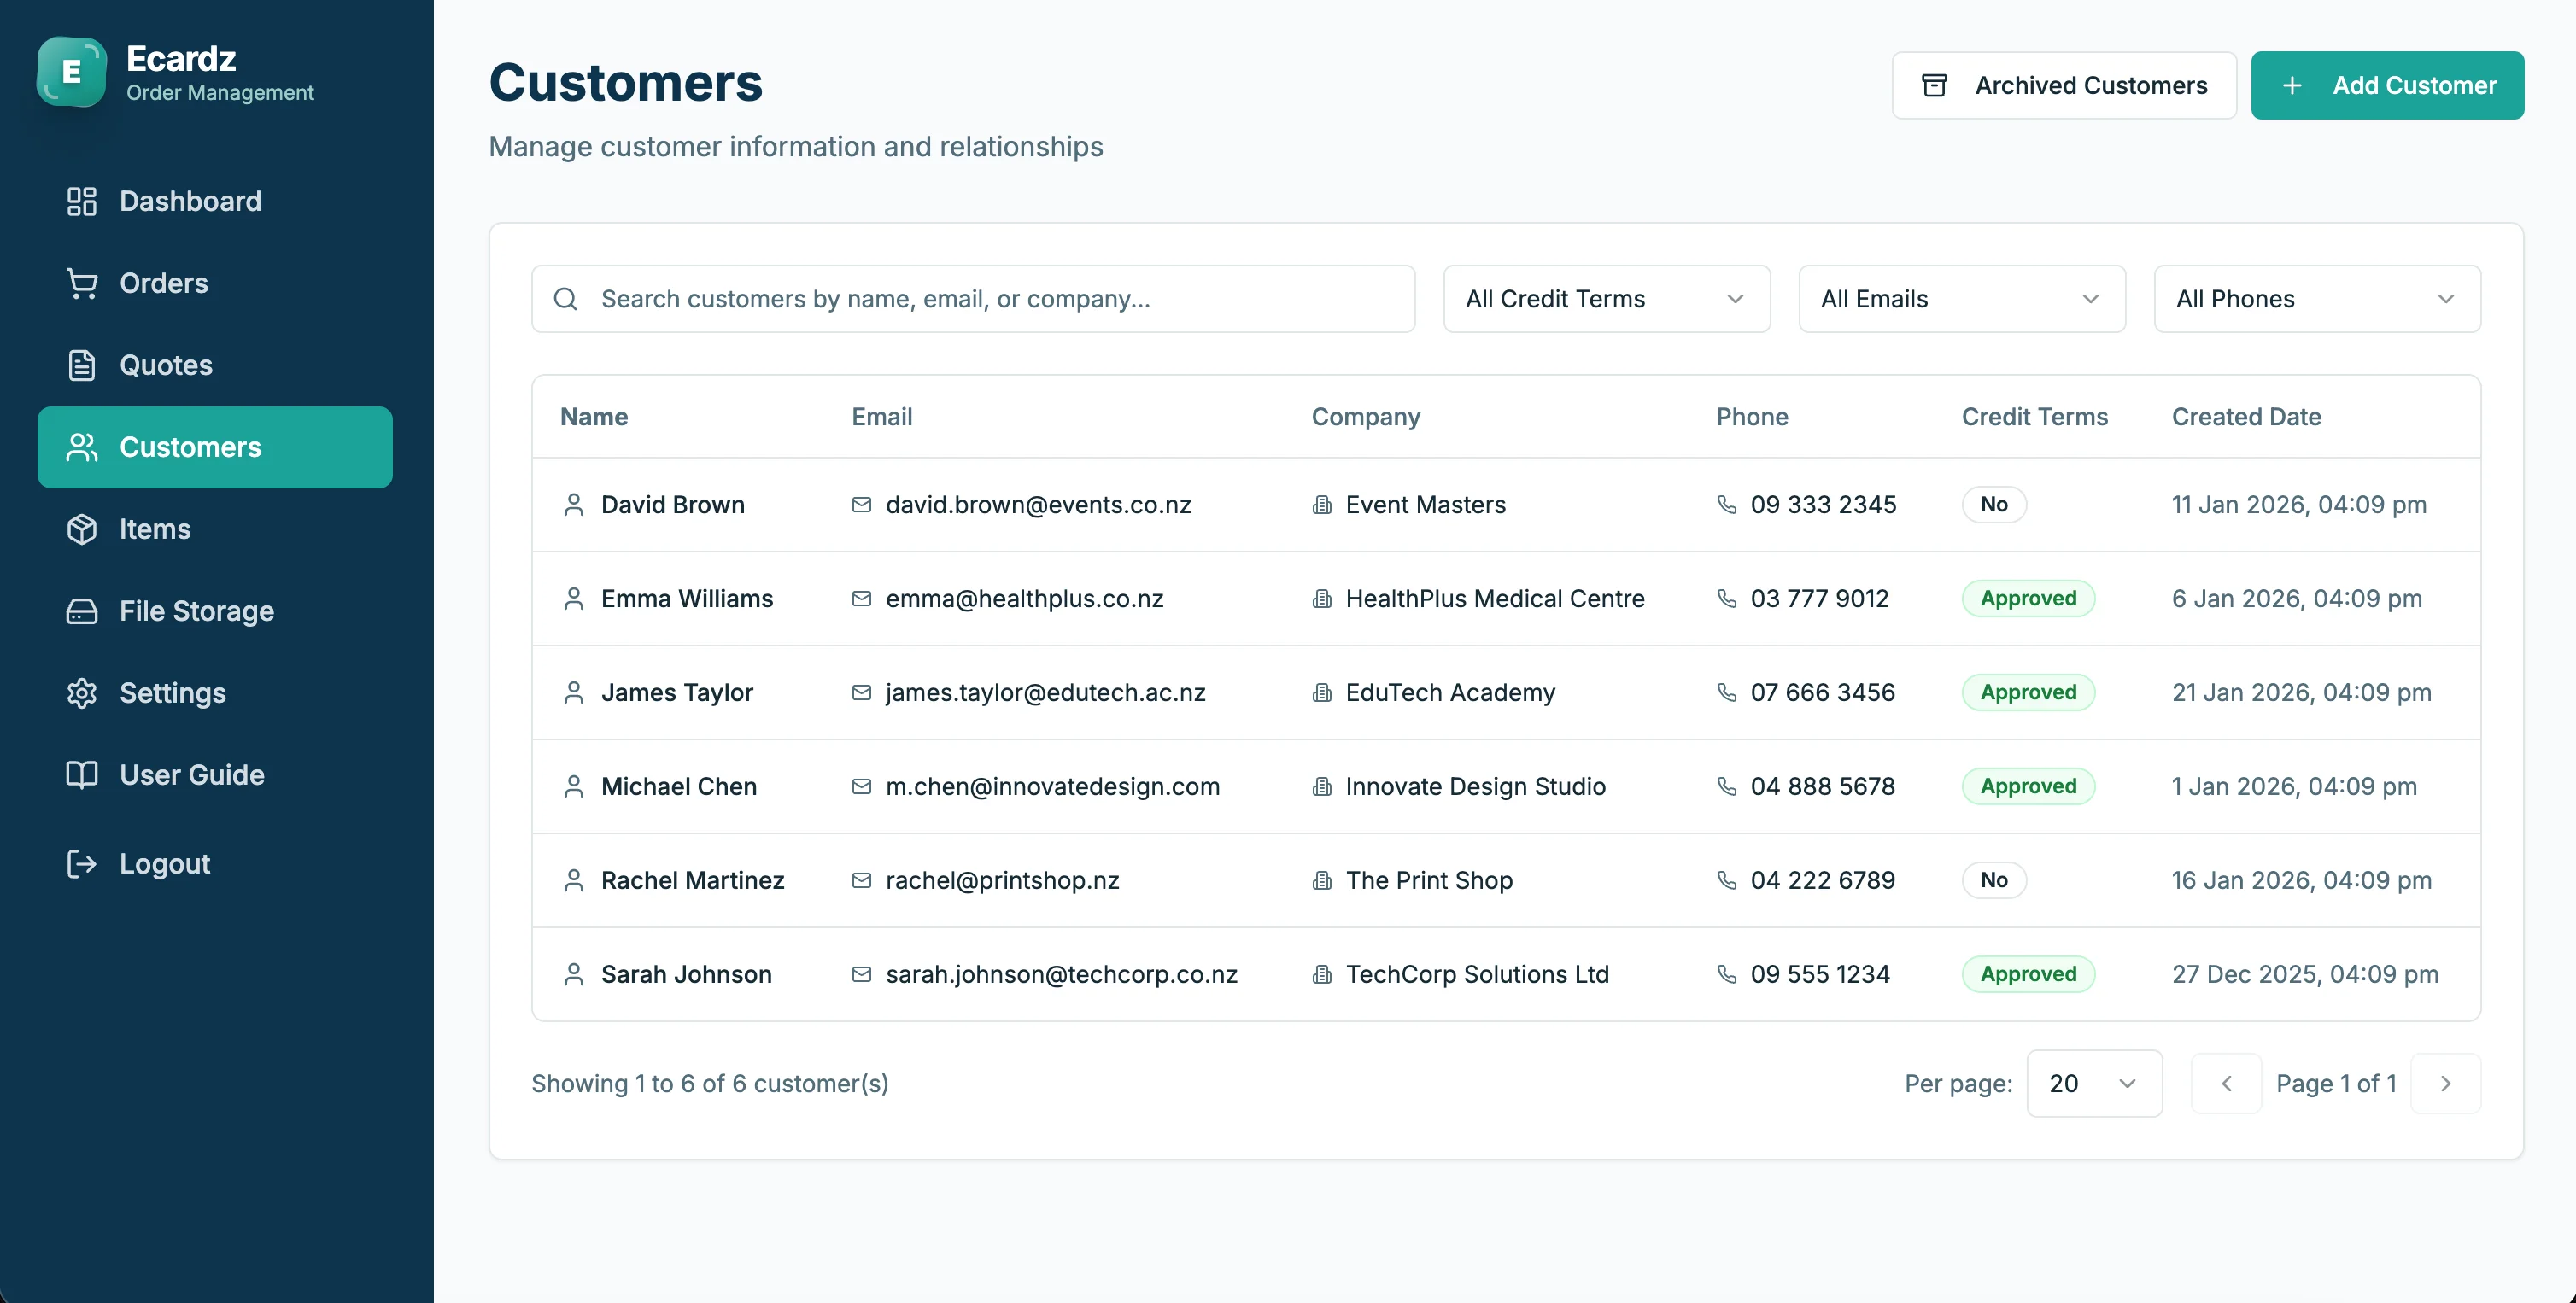Go to Dashboard in the sidebar
The width and height of the screenshot is (2576, 1303).
click(x=215, y=201)
